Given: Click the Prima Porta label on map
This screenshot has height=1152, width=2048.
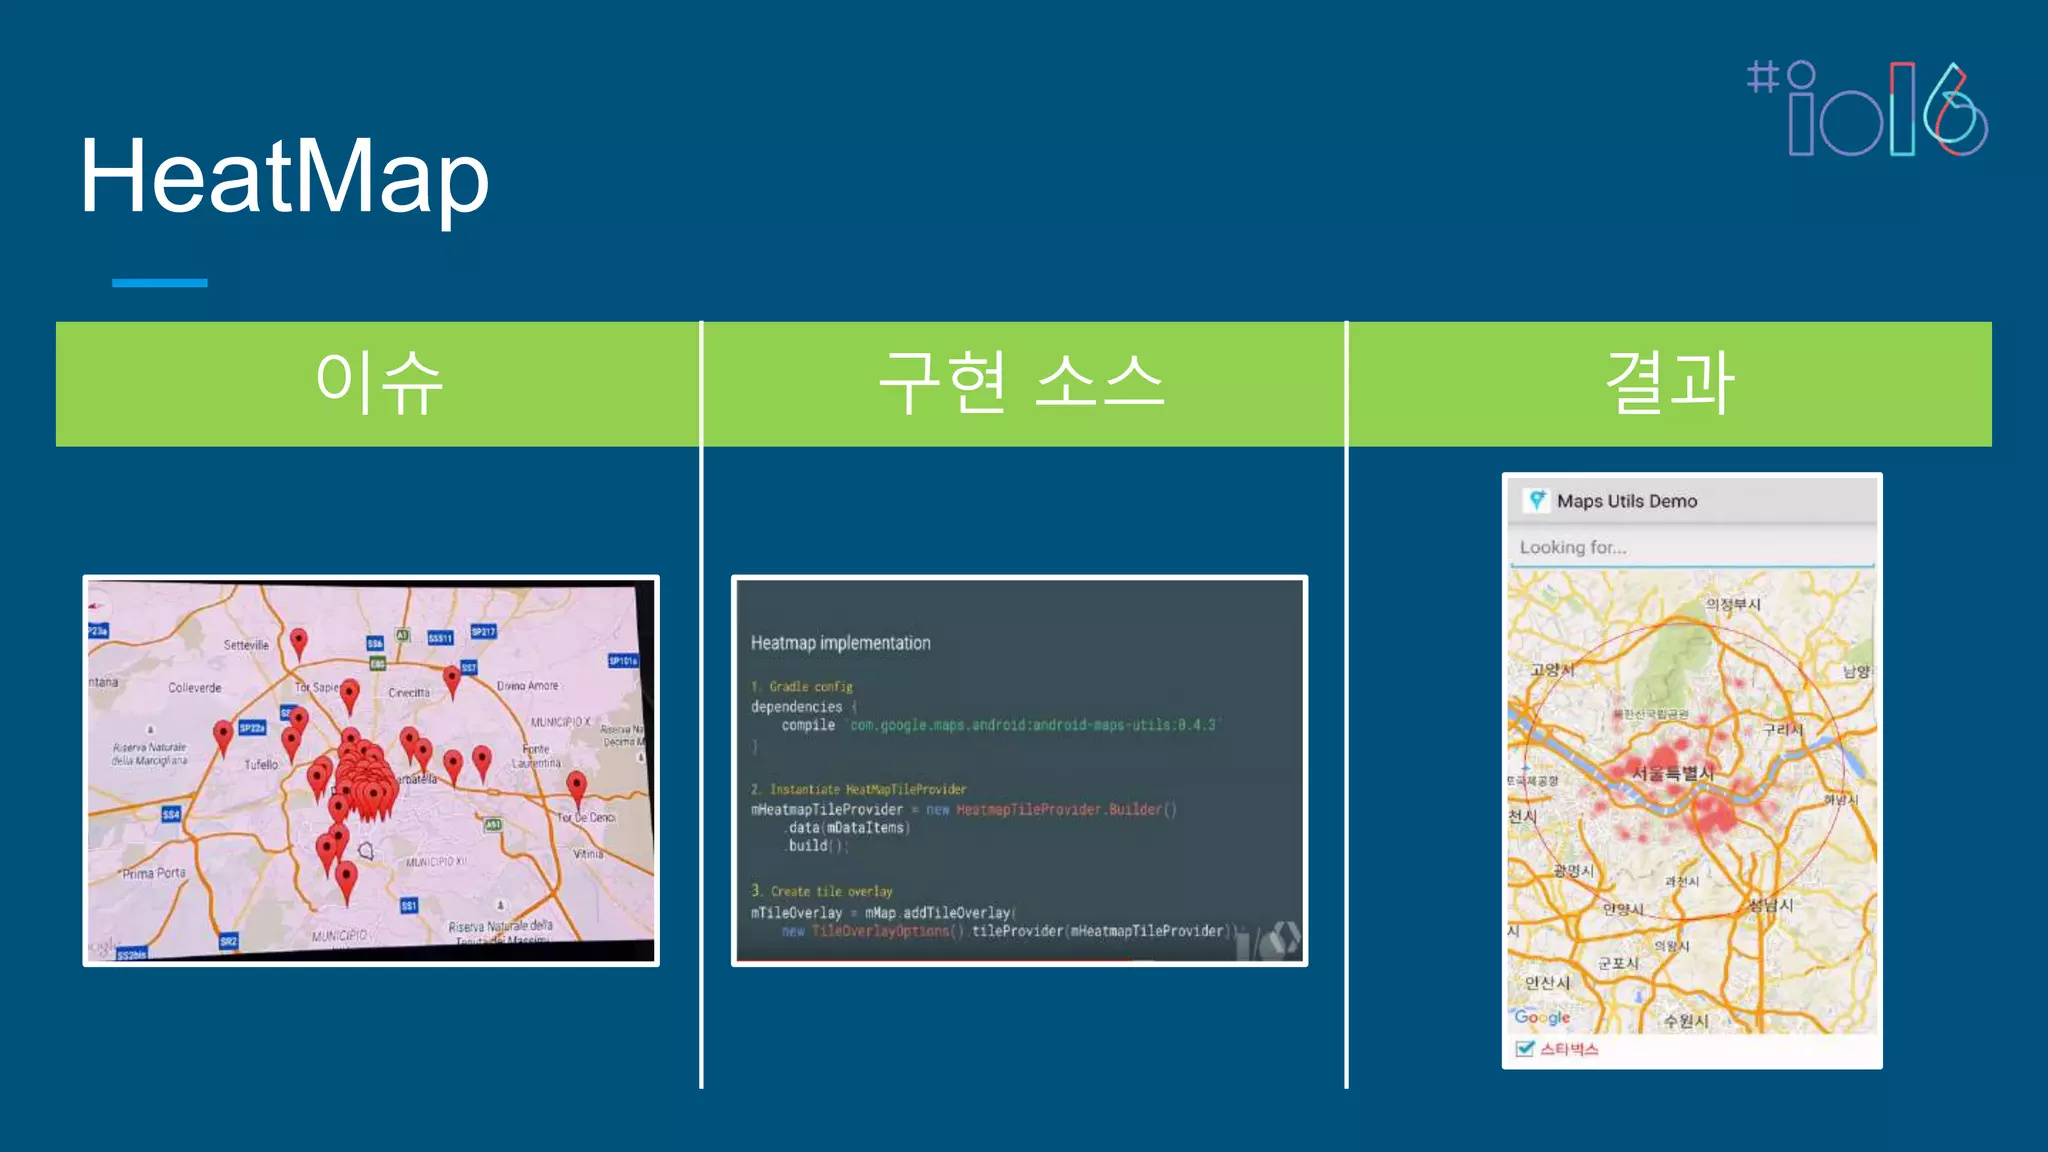Looking at the screenshot, I should pyautogui.click(x=154, y=873).
